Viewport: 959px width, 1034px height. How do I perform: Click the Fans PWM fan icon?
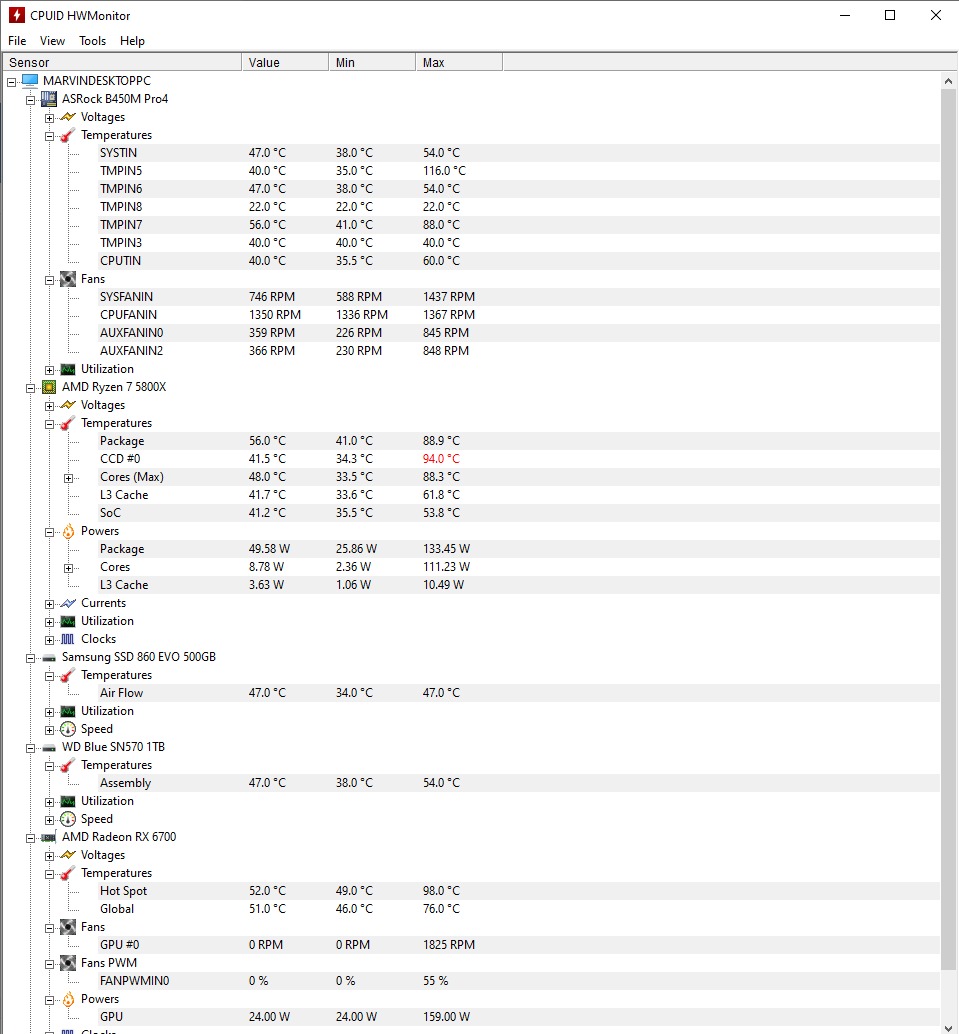[x=68, y=963]
